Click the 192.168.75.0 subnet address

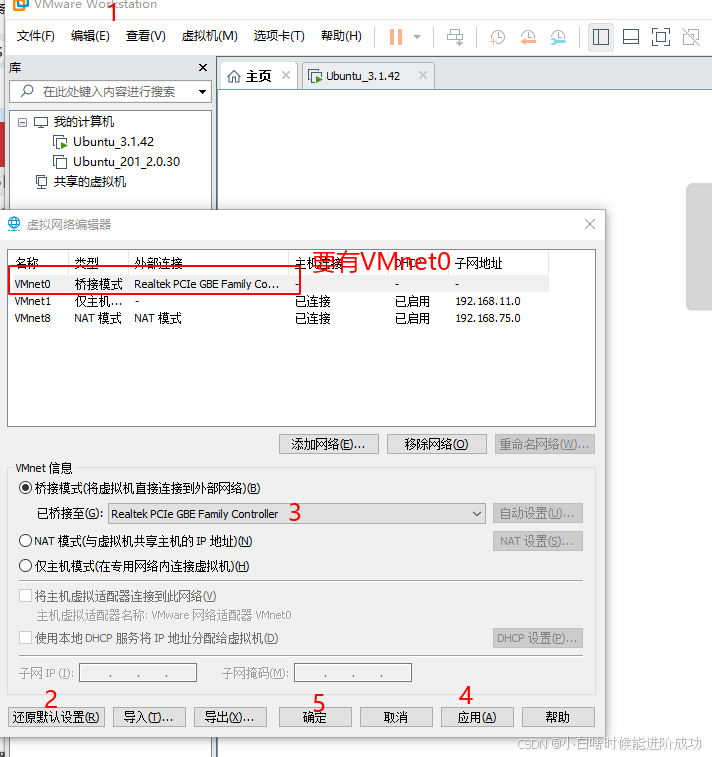pyautogui.click(x=488, y=319)
